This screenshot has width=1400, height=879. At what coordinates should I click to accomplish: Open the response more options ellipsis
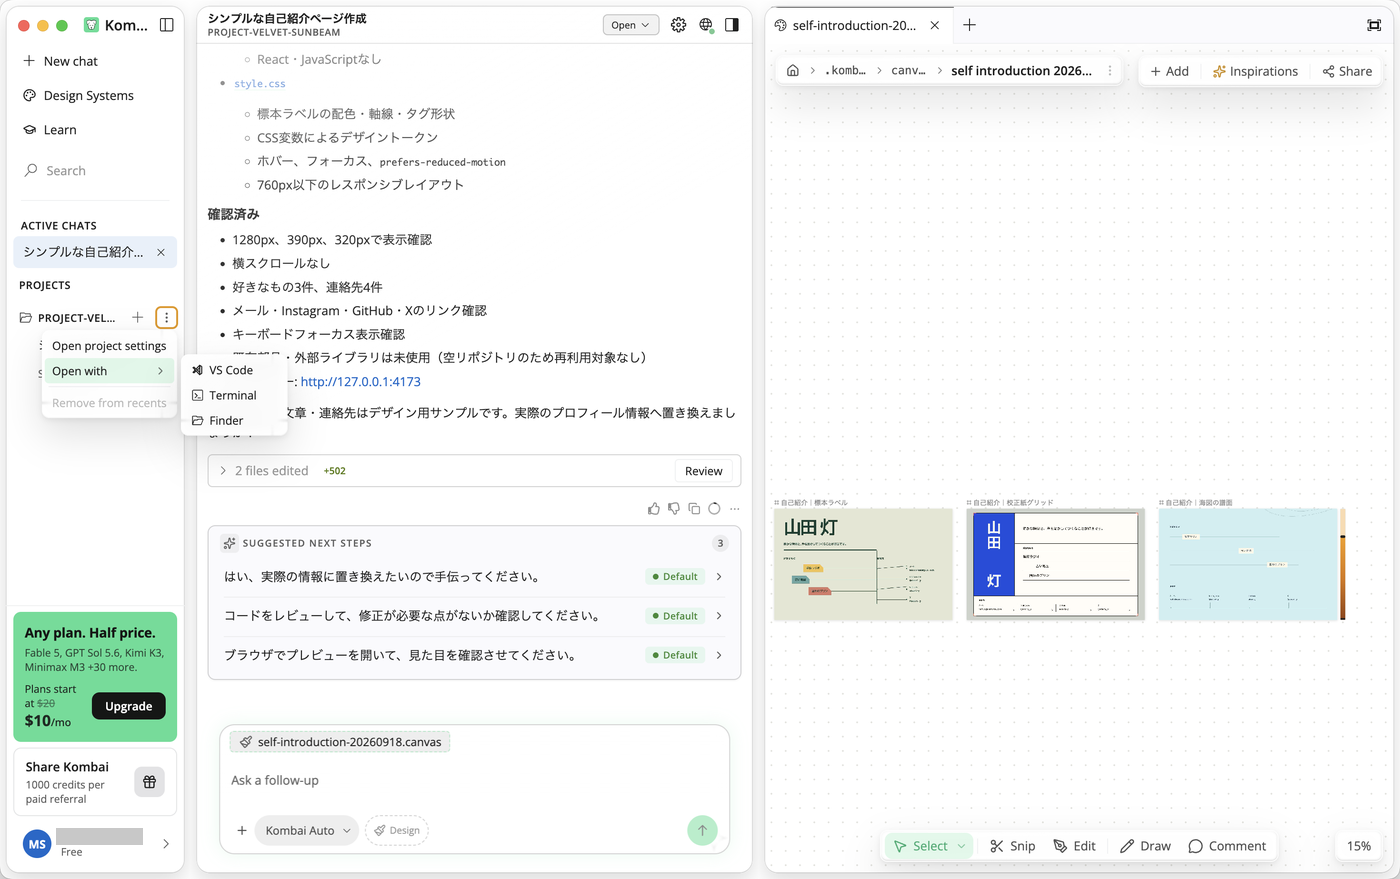point(735,509)
